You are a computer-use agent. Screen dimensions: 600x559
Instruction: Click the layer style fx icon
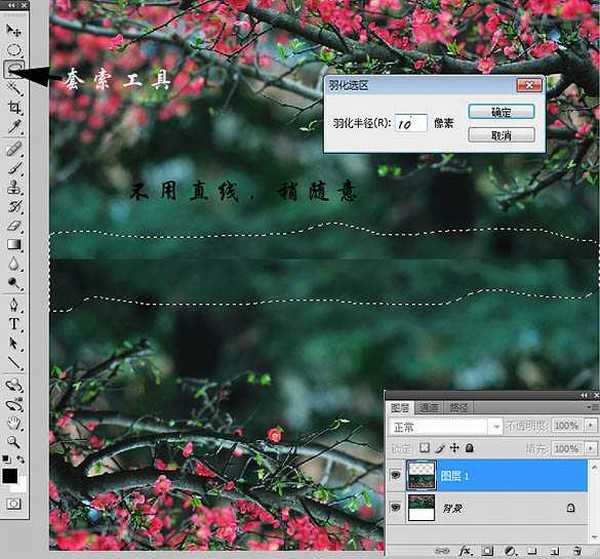click(465, 550)
